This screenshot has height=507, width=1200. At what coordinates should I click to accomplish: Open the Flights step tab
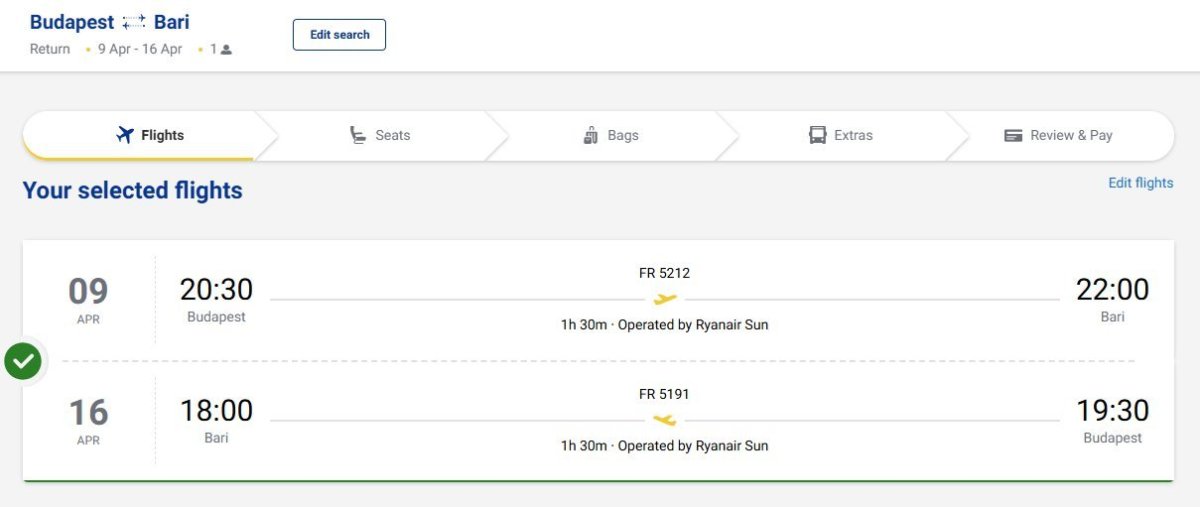pos(150,135)
